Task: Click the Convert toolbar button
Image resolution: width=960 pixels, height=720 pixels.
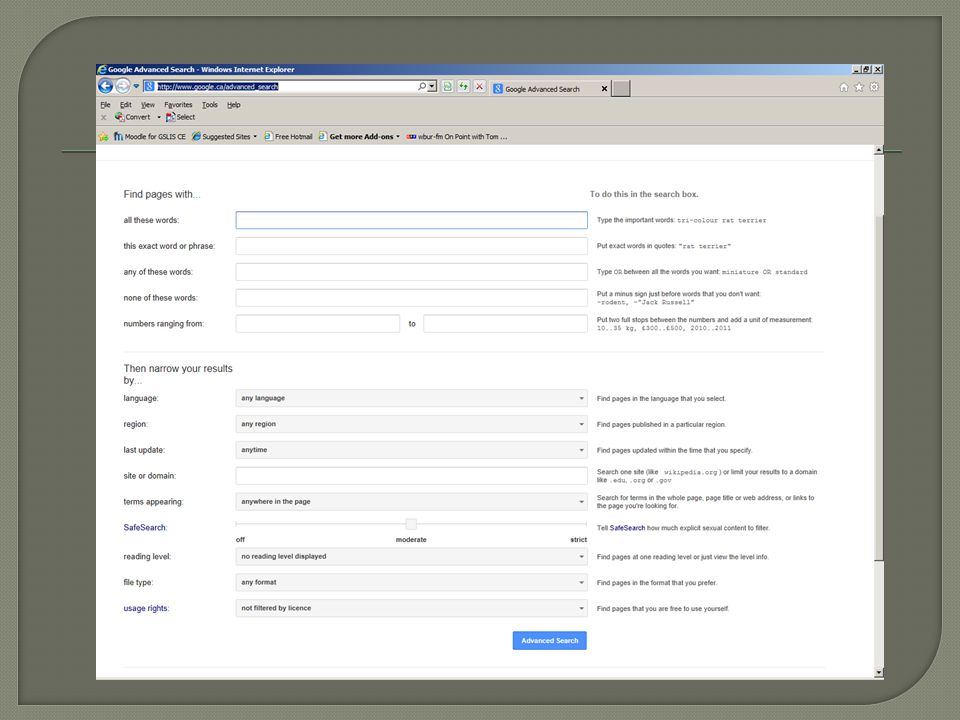Action: (133, 117)
